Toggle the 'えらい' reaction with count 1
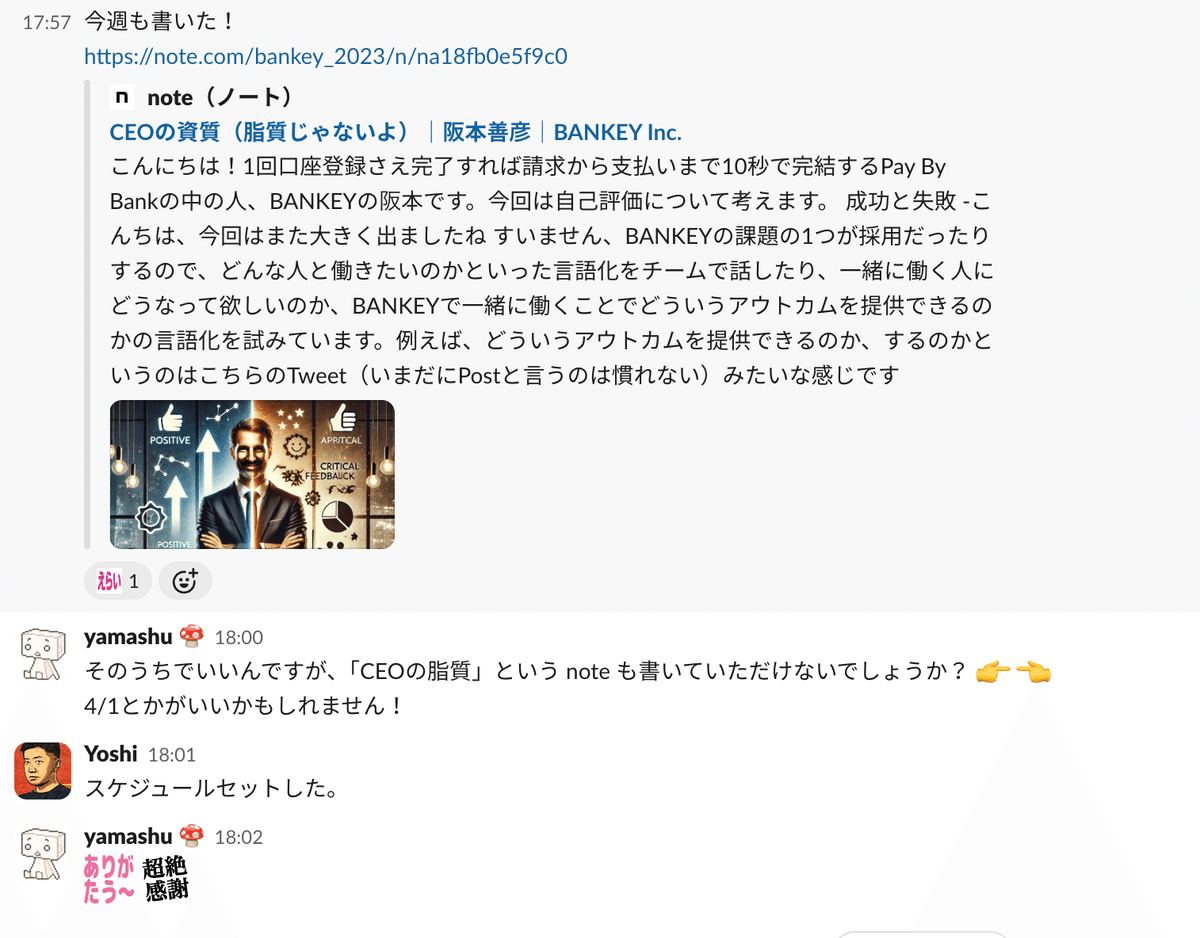 pos(117,580)
